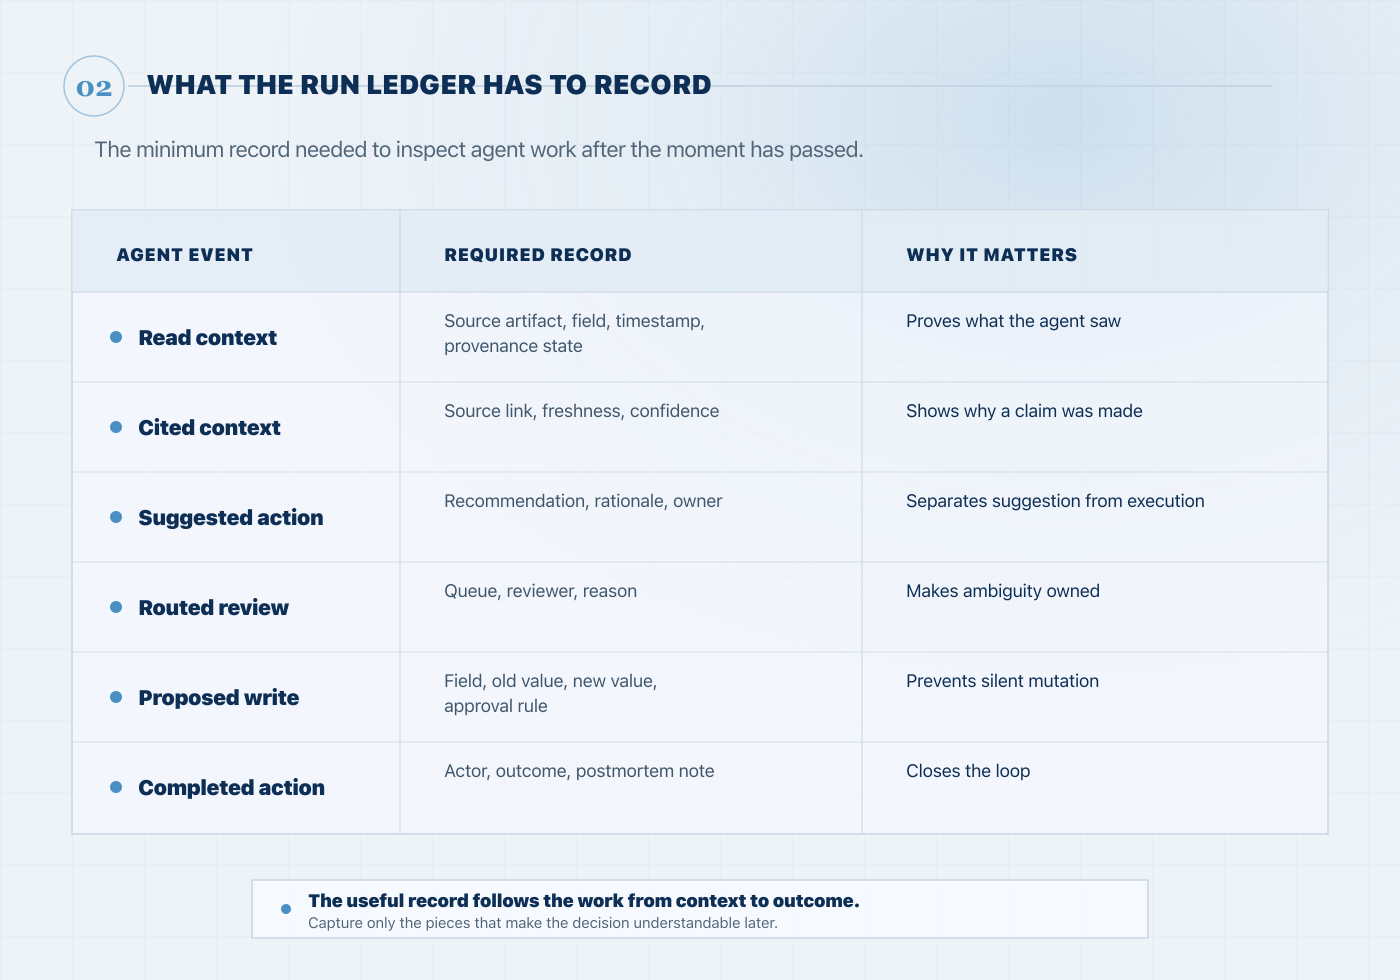1400x980 pixels.
Task: Select the 'Read context' row label
Action: tap(208, 338)
